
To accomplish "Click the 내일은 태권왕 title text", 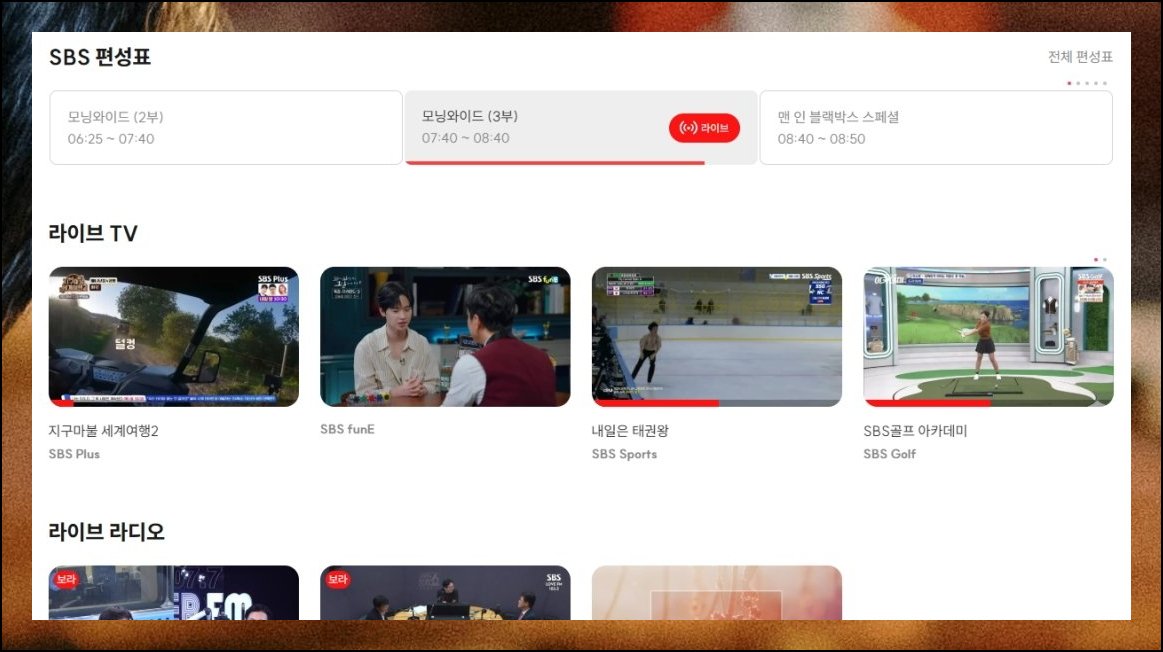I will point(630,431).
